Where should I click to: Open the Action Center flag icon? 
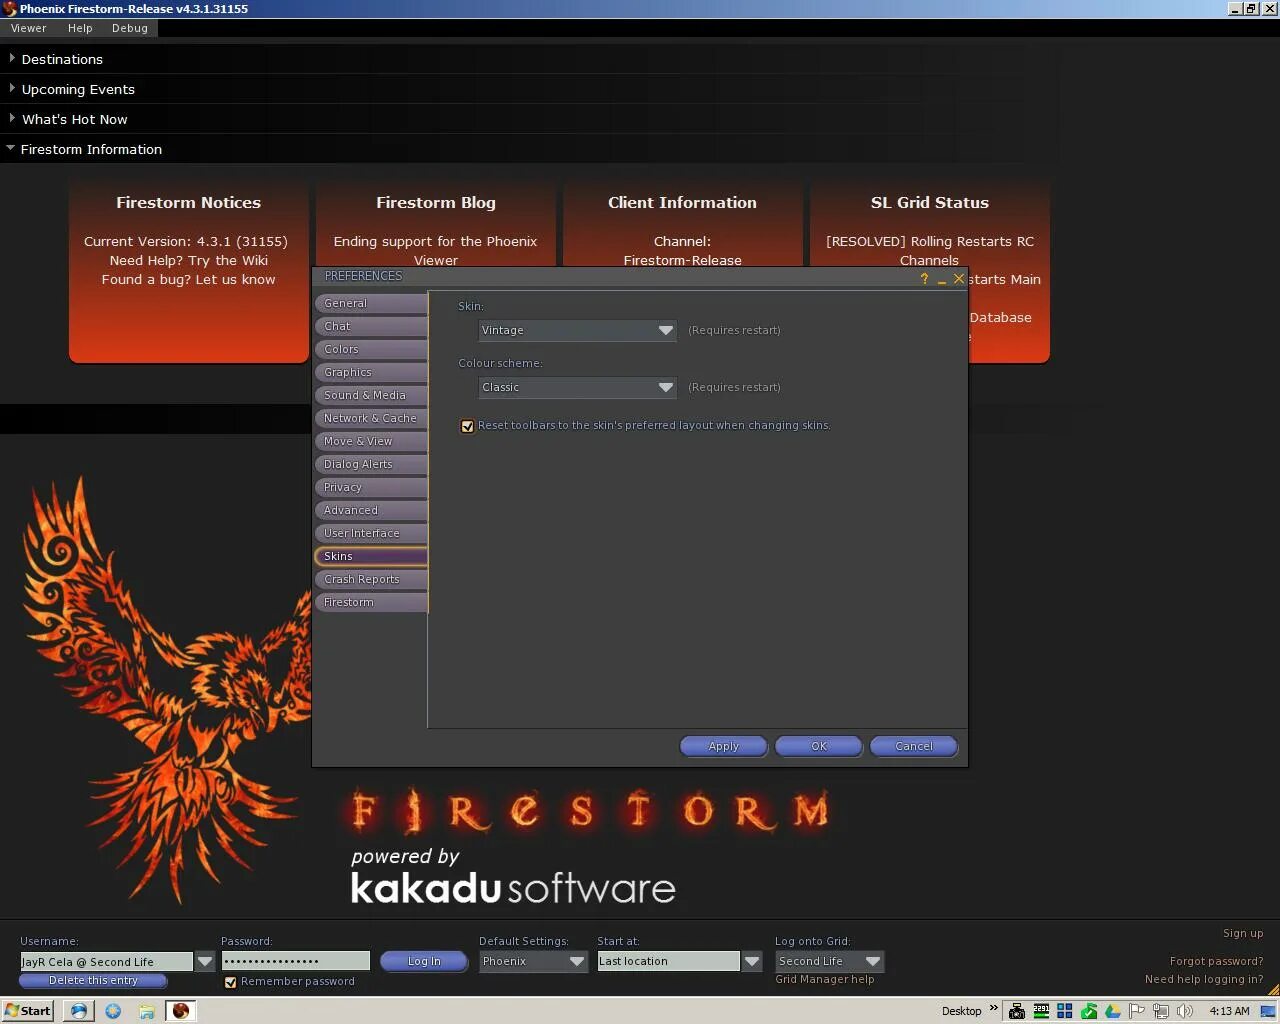[x=1136, y=1011]
